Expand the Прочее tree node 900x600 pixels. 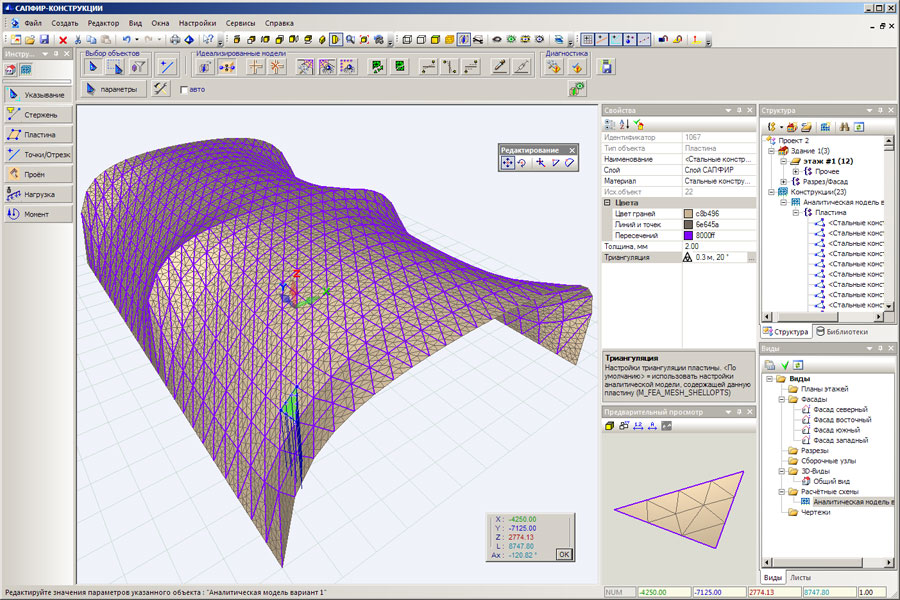[796, 171]
